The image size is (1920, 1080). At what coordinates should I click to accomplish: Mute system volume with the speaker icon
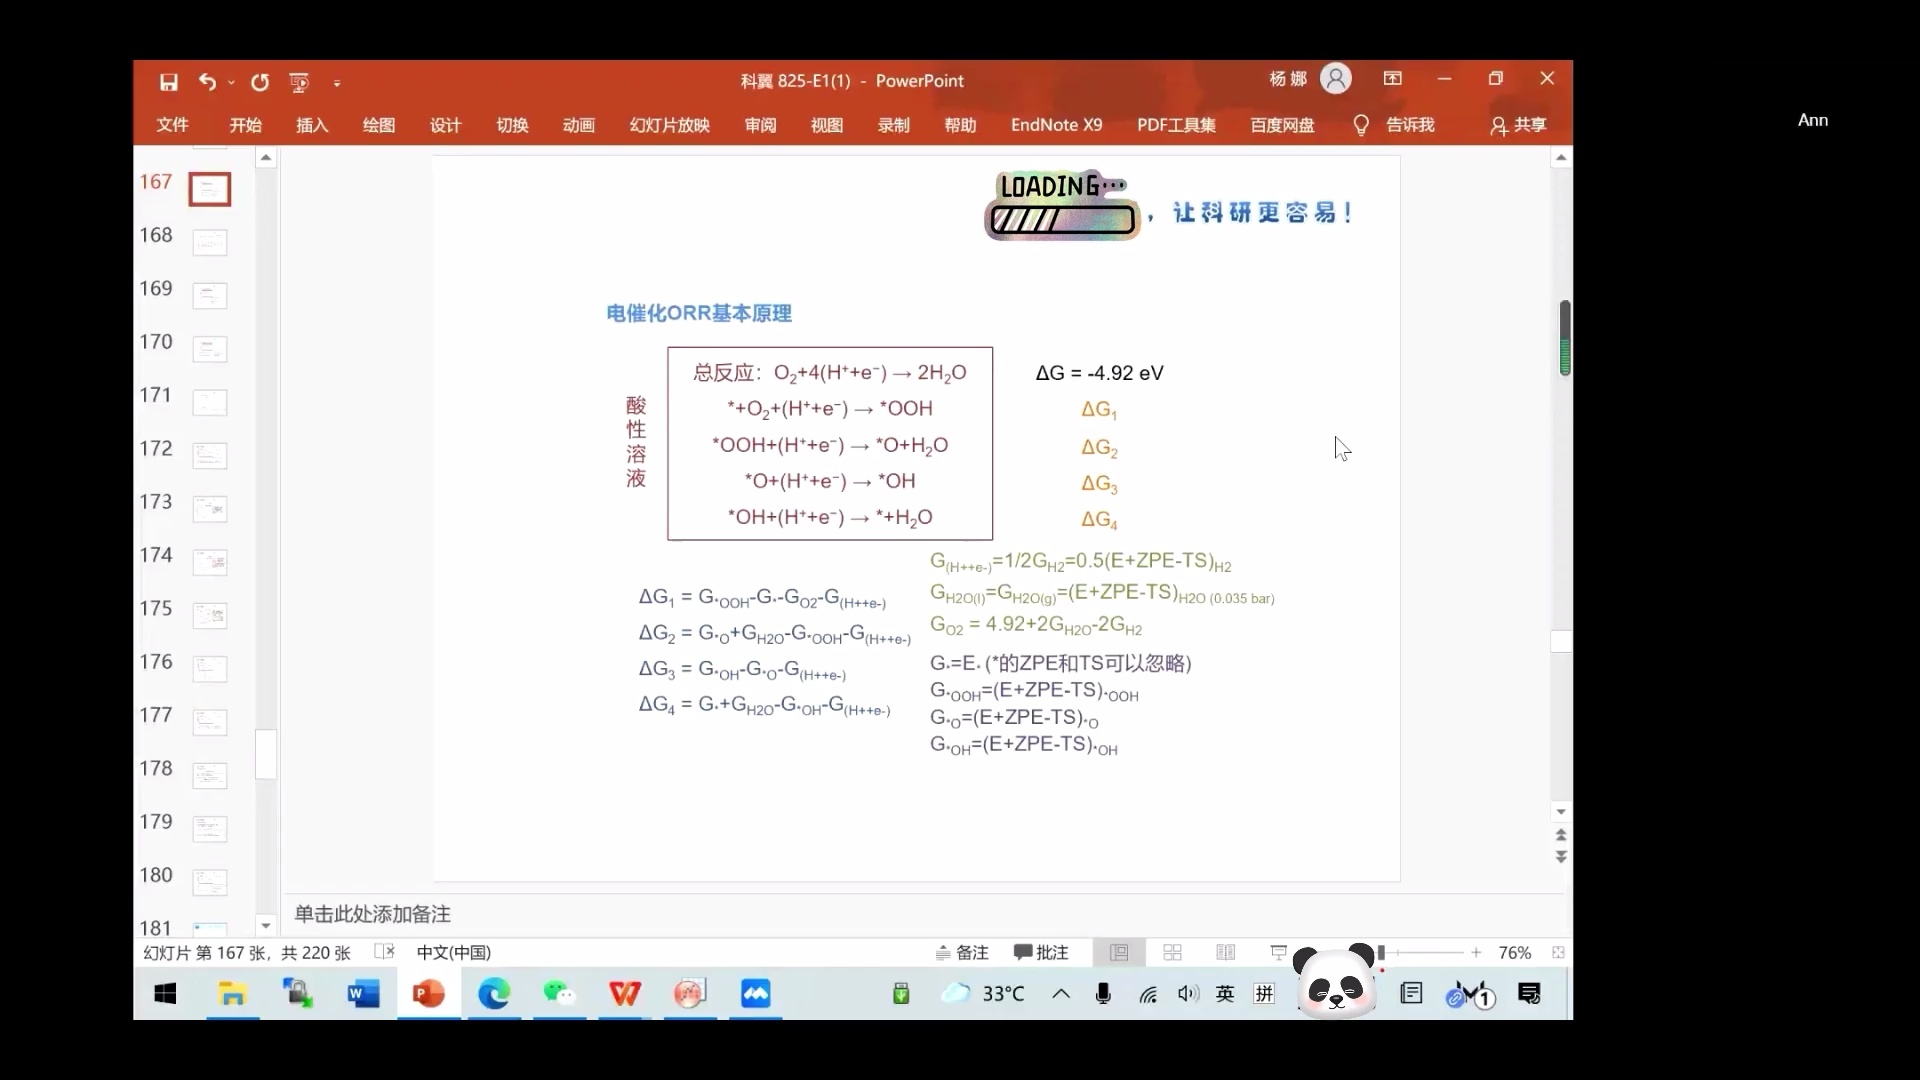click(1188, 993)
